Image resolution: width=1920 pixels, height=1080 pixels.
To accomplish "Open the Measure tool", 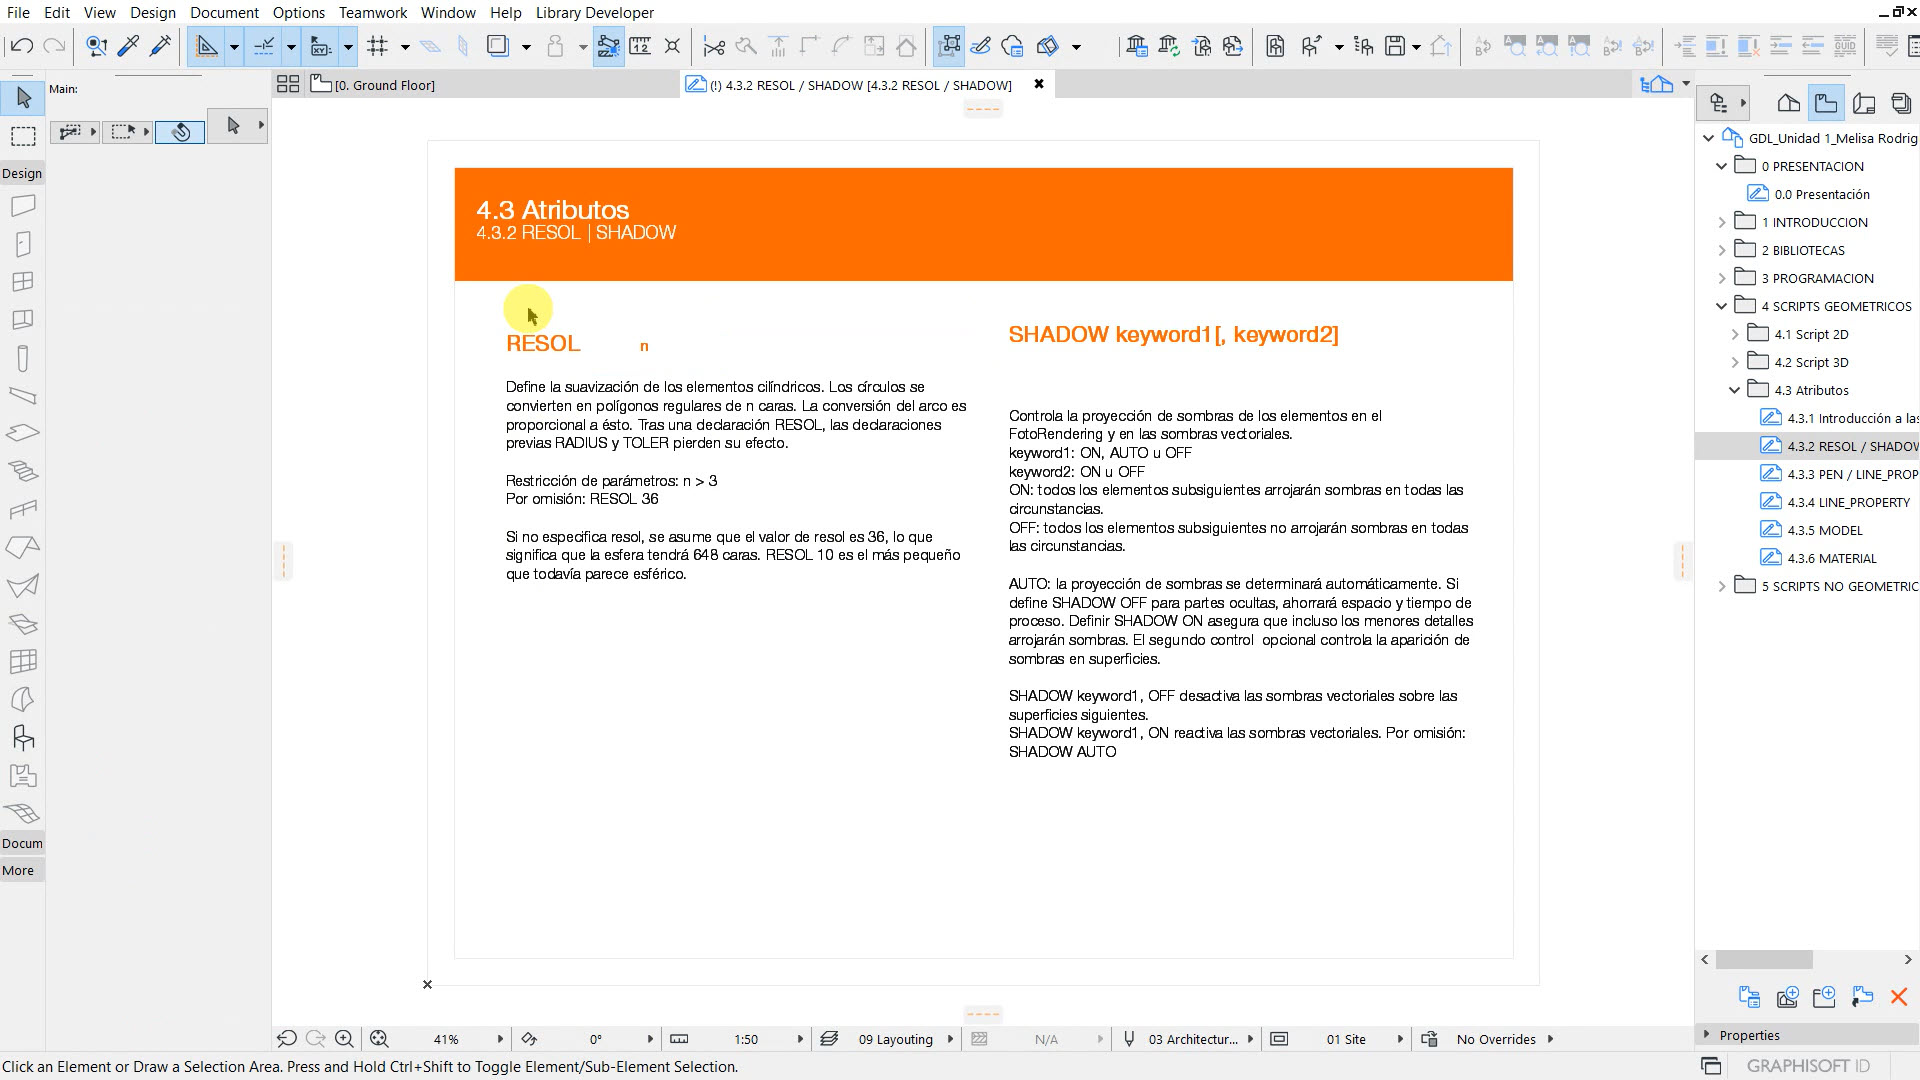I will (640, 46).
